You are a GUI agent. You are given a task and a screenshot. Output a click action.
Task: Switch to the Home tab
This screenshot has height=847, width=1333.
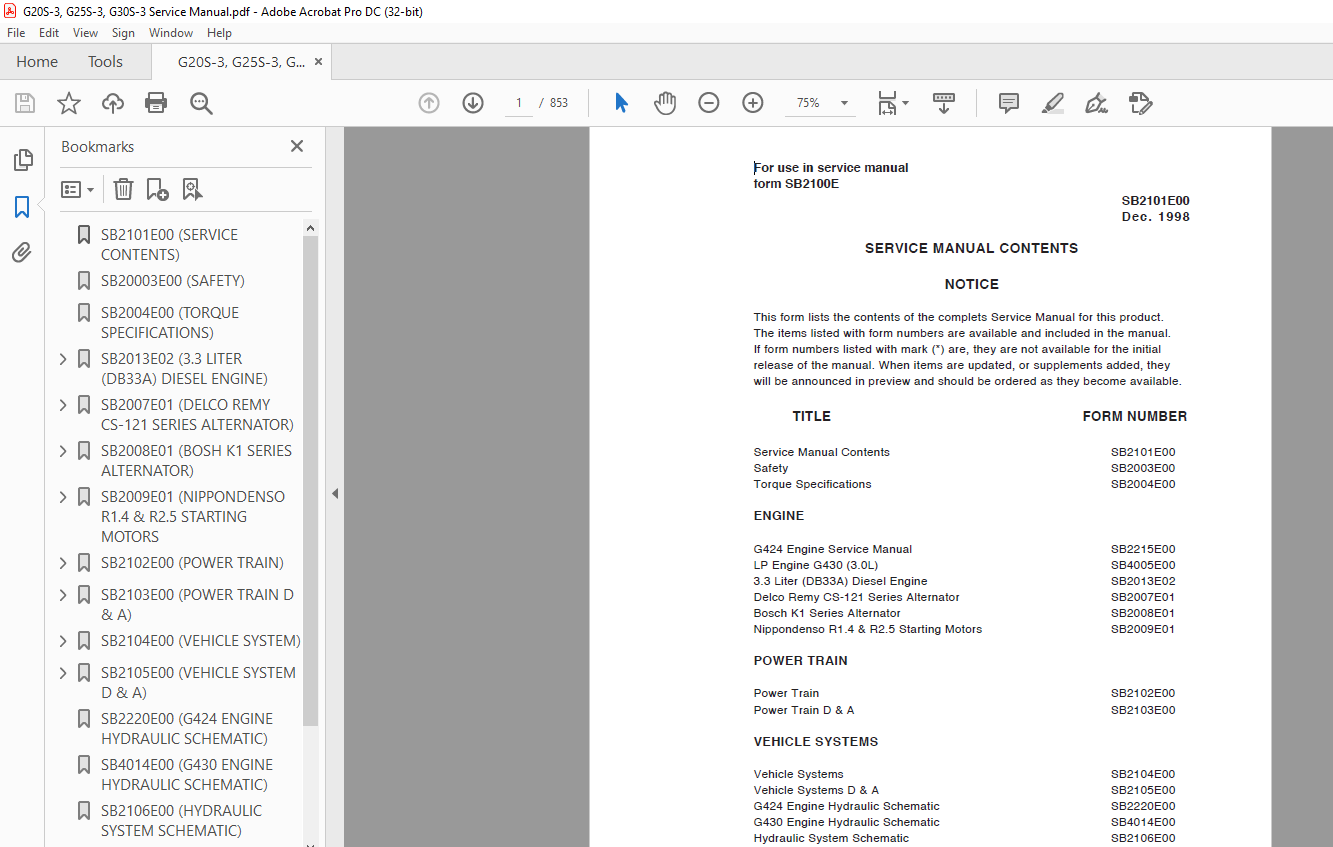[x=37, y=62]
